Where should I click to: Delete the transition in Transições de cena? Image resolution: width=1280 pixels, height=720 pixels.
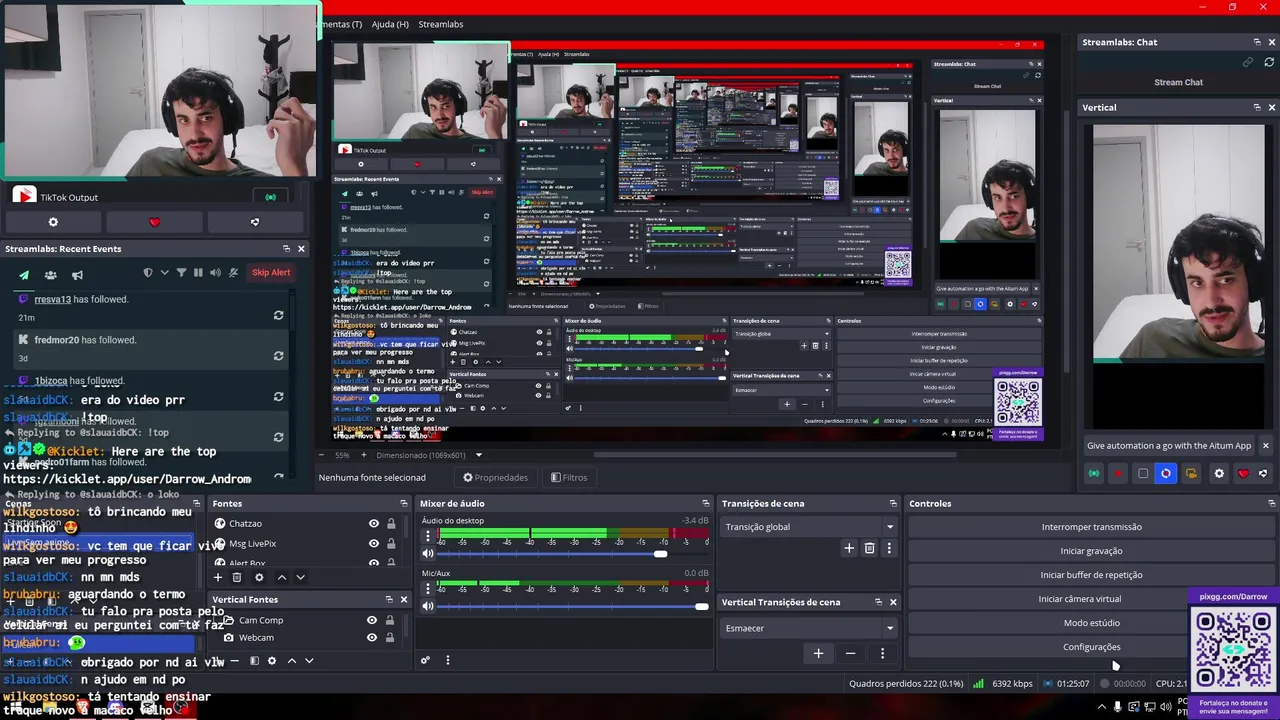(869, 548)
